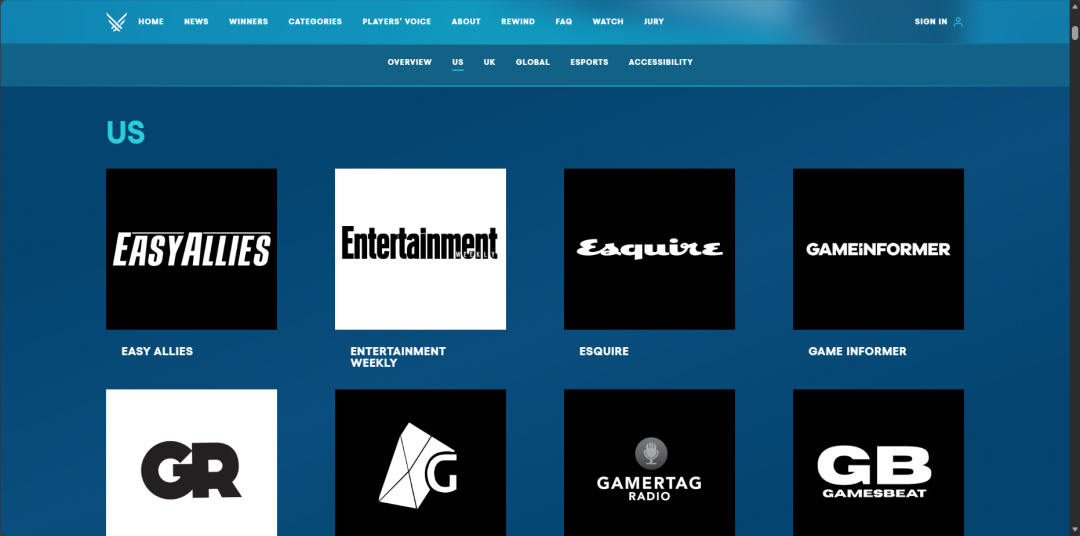Screen dimensions: 1080x536
Task: Select the Esquire logo tile
Action: coord(649,249)
